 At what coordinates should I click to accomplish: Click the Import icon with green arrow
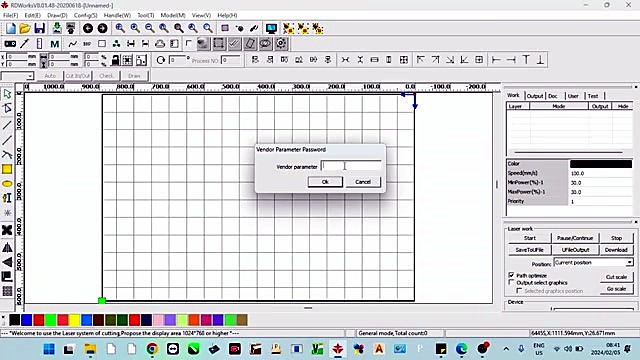point(57,28)
